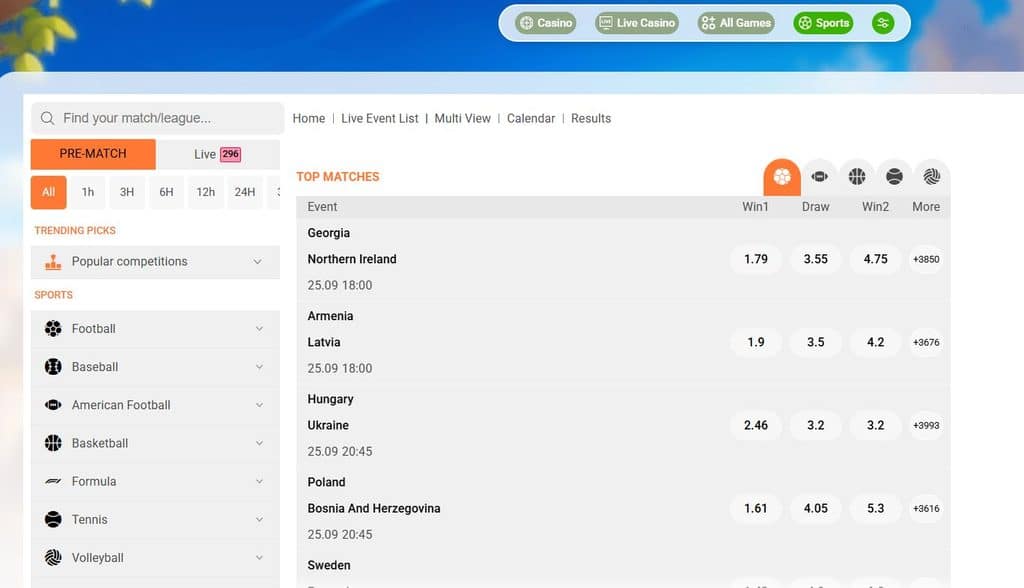Click the Volleyball icon in sidebar

(53, 558)
